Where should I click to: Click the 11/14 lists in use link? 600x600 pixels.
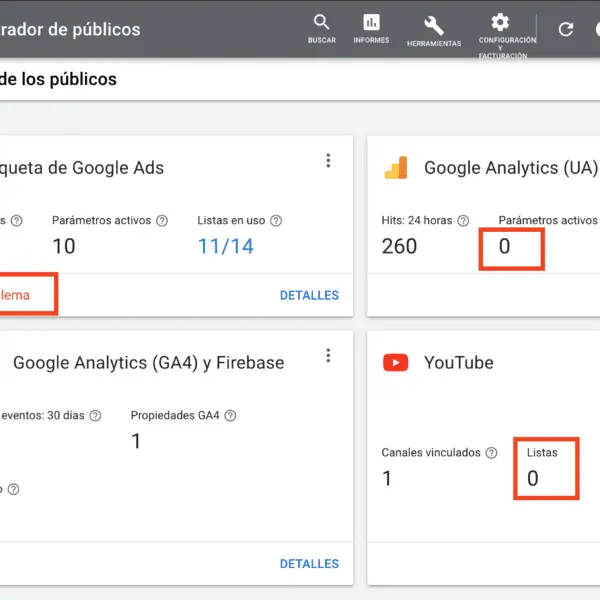pyautogui.click(x=225, y=246)
